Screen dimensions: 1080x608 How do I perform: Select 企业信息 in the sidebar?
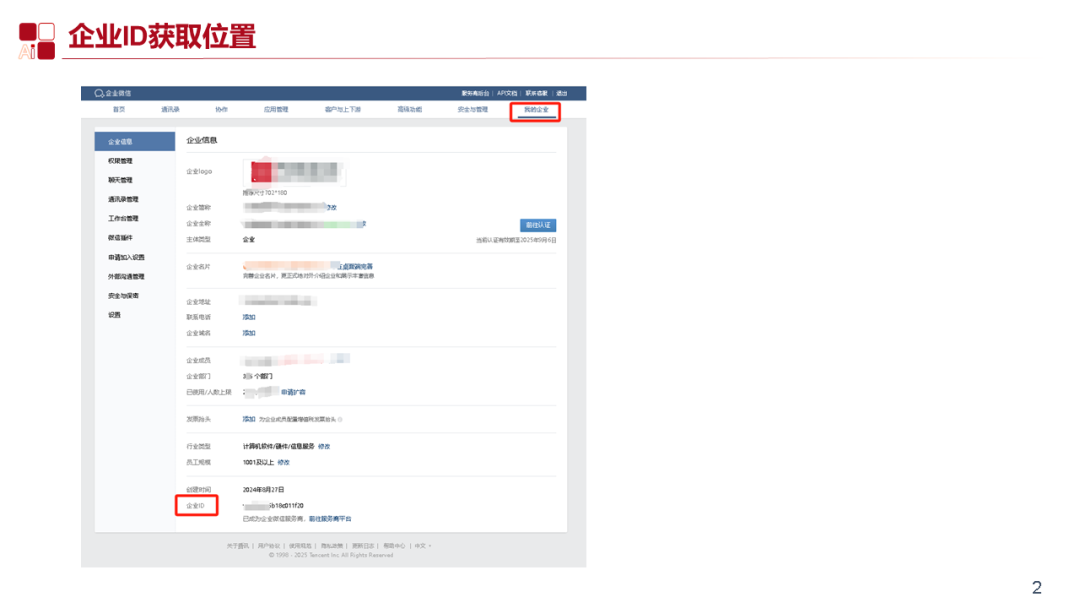click(x=135, y=141)
